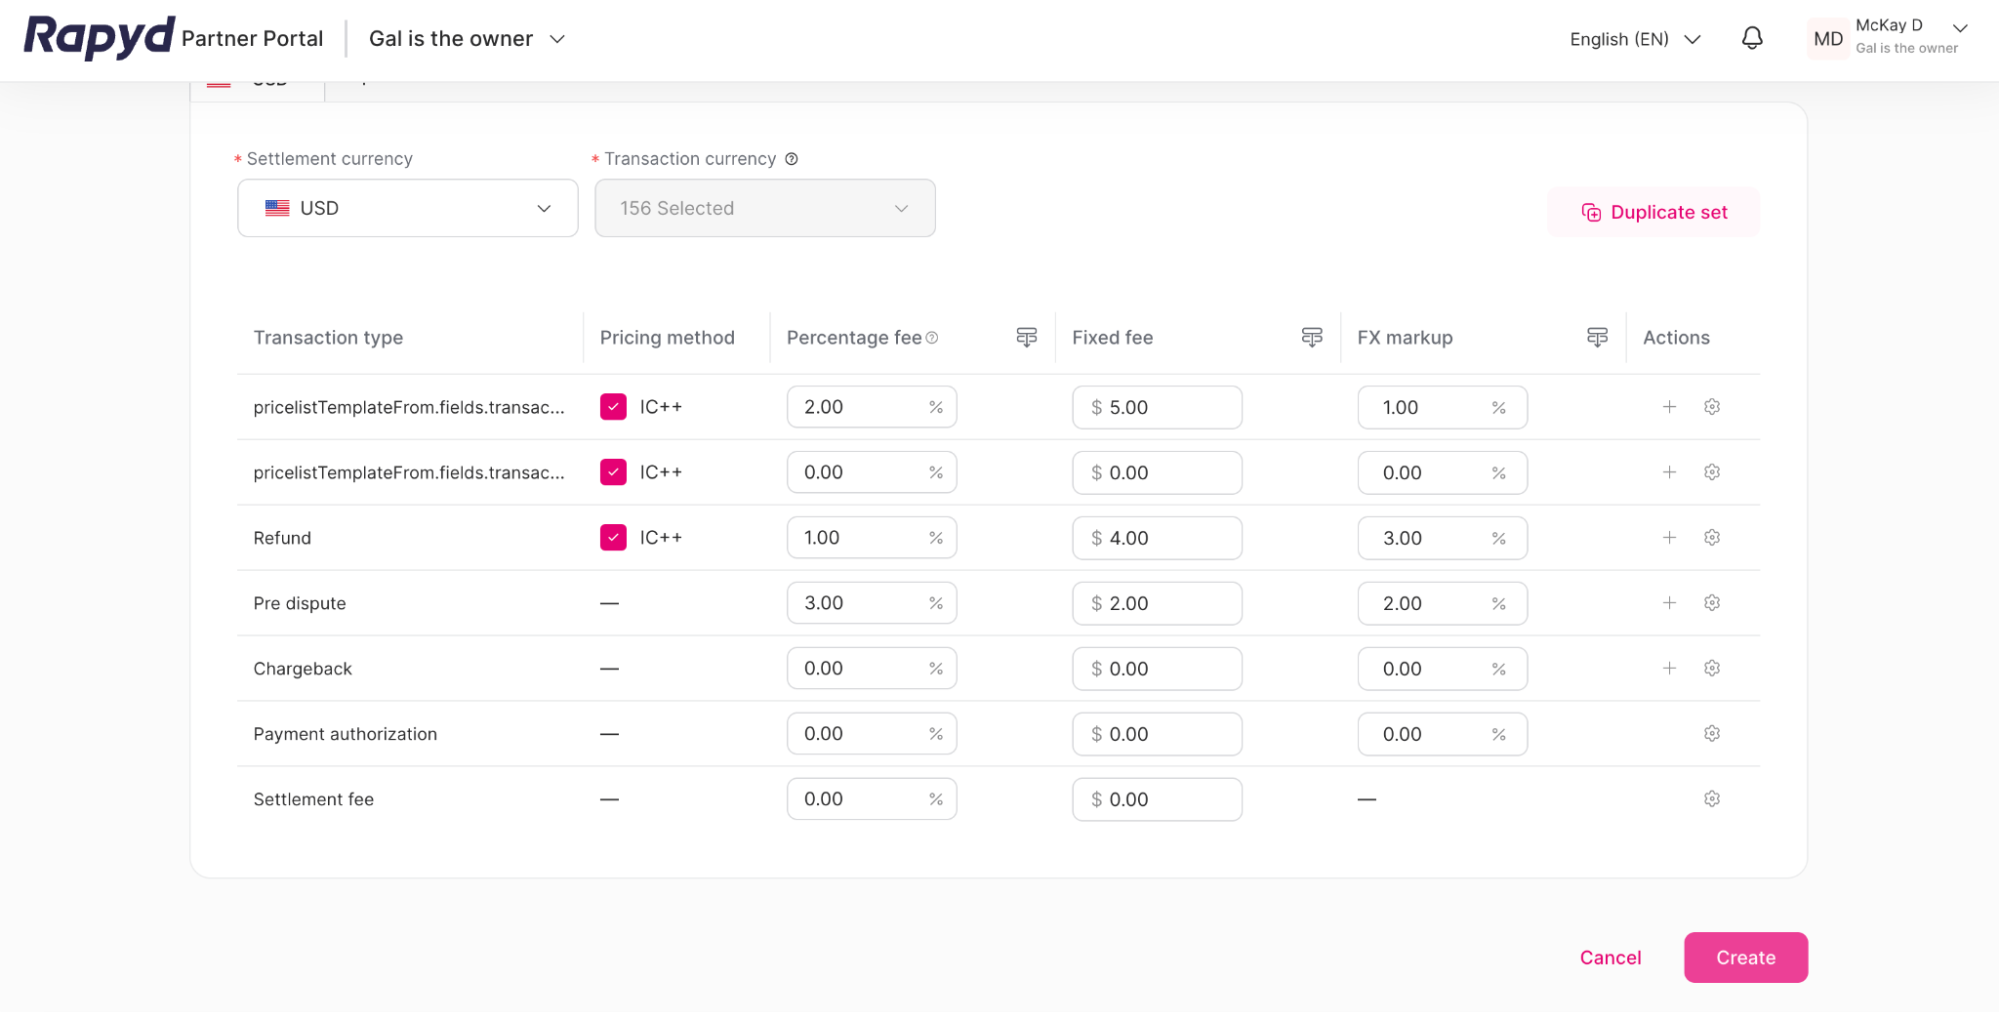This screenshot has width=1999, height=1013.
Task: Add a tier on the Pre dispute row
Action: tap(1669, 602)
